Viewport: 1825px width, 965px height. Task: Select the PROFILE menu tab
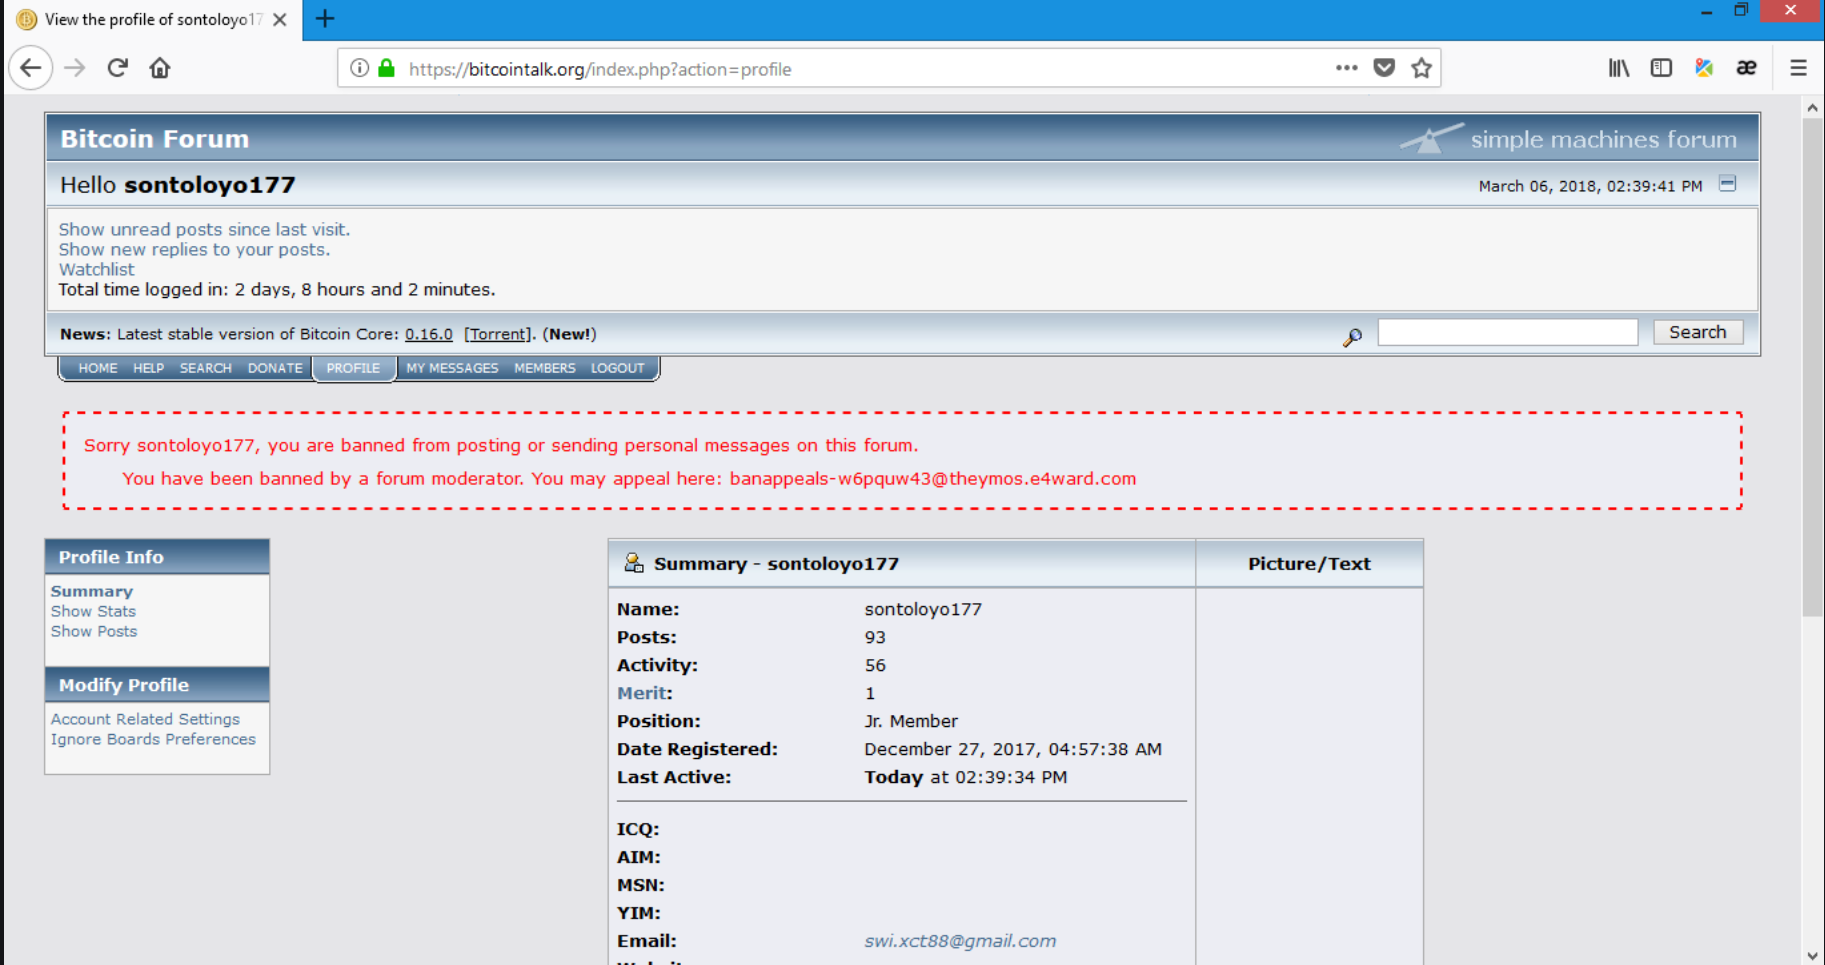coord(353,368)
